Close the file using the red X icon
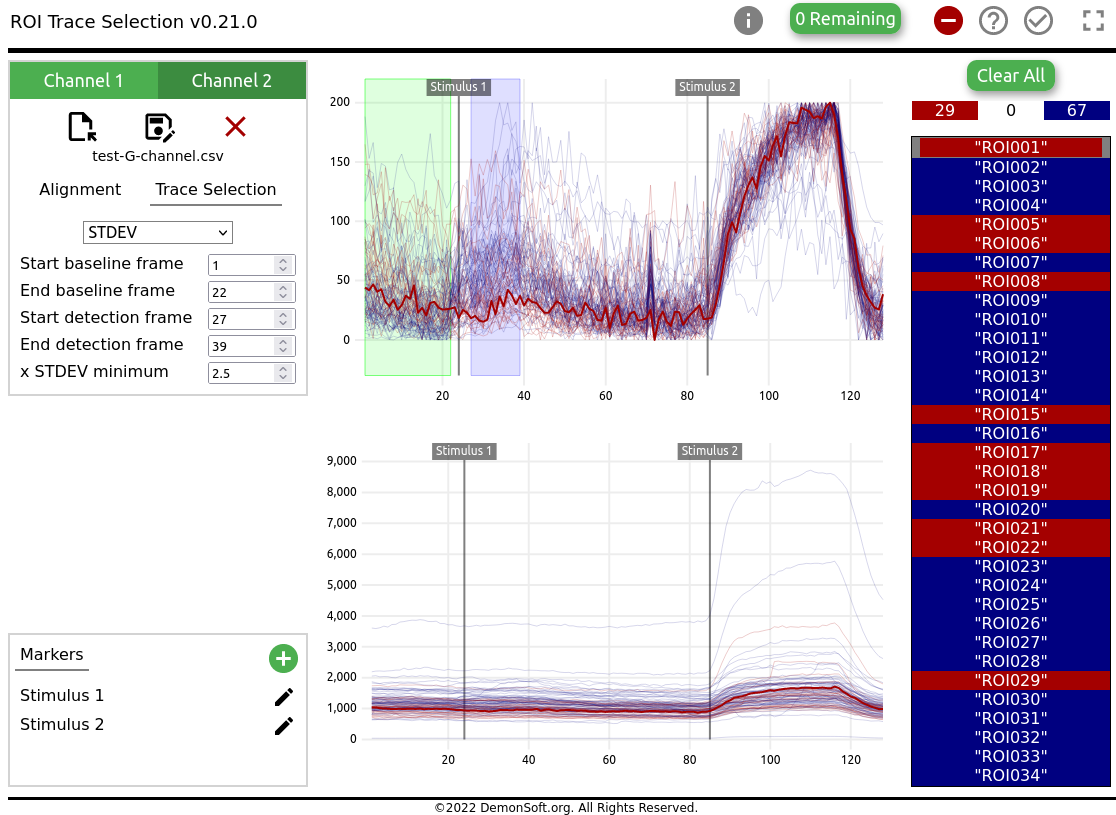Image resolution: width=1116 pixels, height=815 pixels. [235, 126]
